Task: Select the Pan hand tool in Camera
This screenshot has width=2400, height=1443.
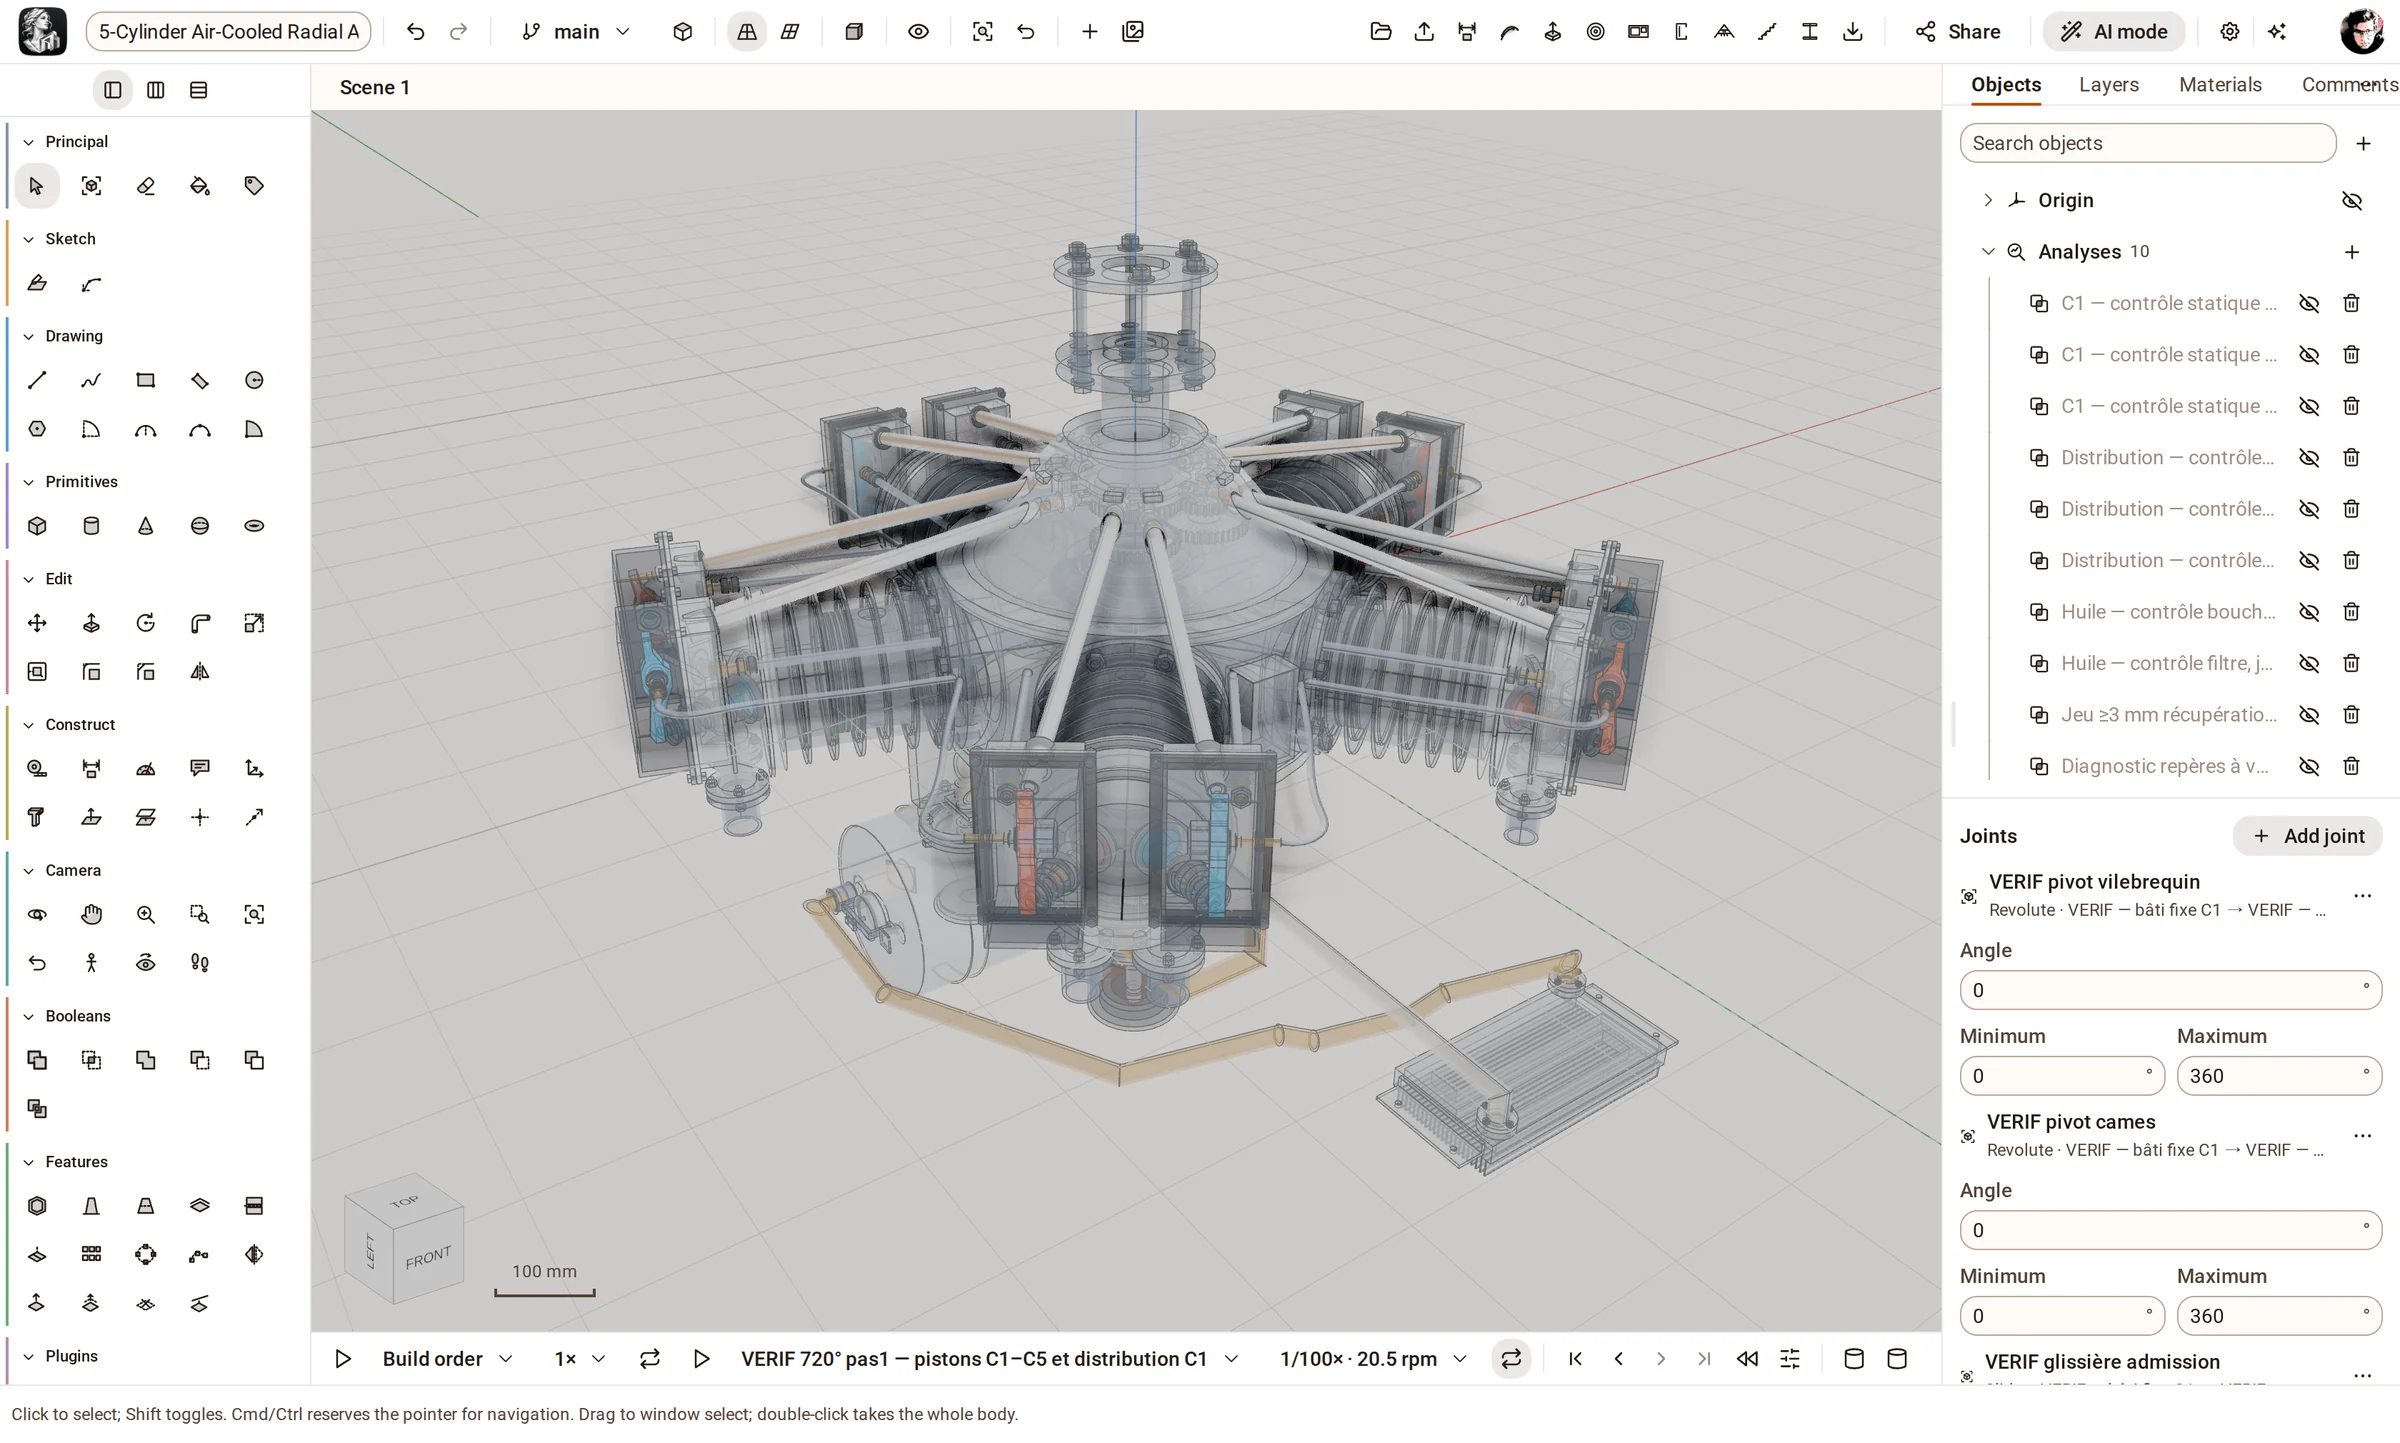Action: click(x=91, y=914)
